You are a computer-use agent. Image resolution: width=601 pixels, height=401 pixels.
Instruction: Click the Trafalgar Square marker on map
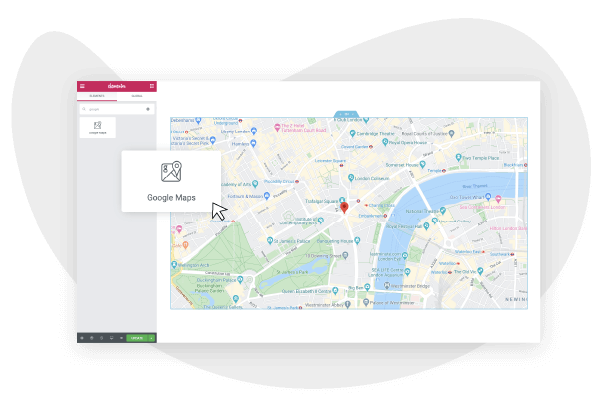[x=342, y=200]
